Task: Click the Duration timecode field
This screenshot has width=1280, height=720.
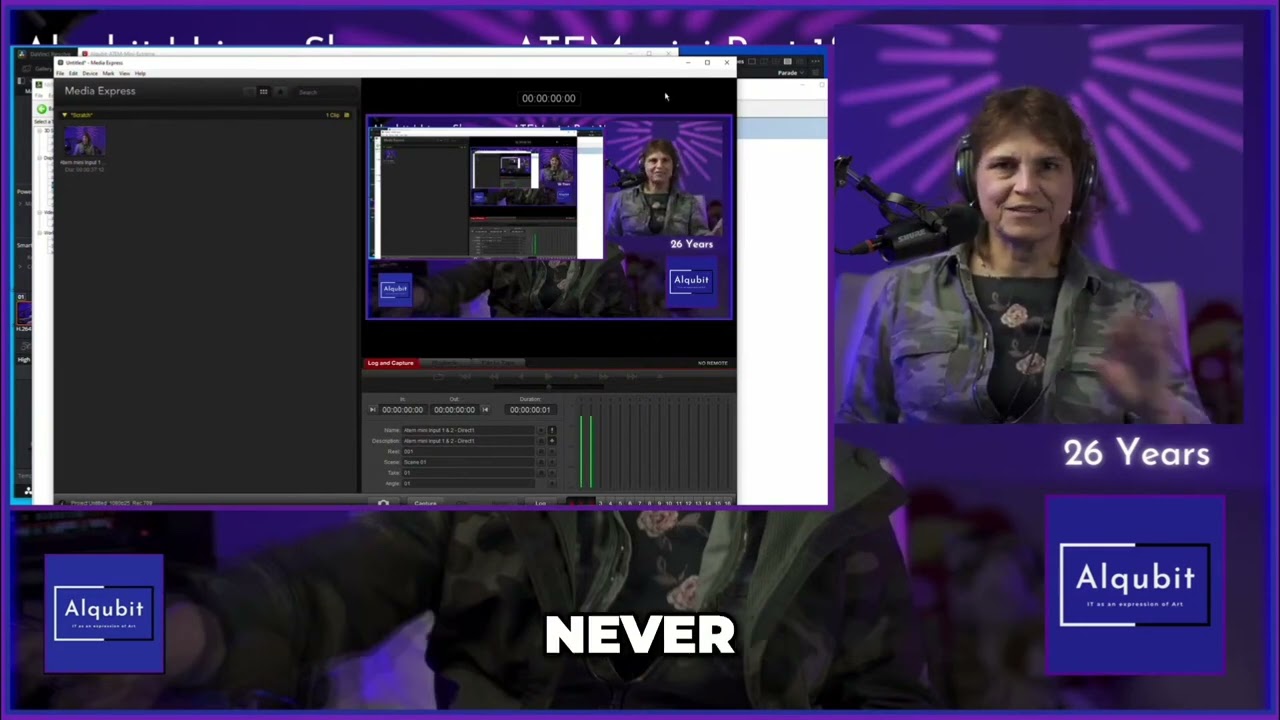Action: tap(531, 410)
